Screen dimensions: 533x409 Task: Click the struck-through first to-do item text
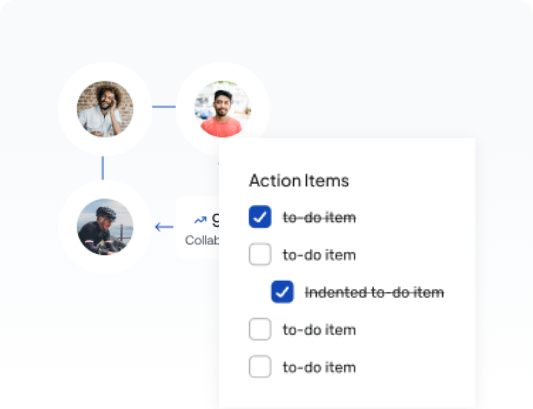319,217
